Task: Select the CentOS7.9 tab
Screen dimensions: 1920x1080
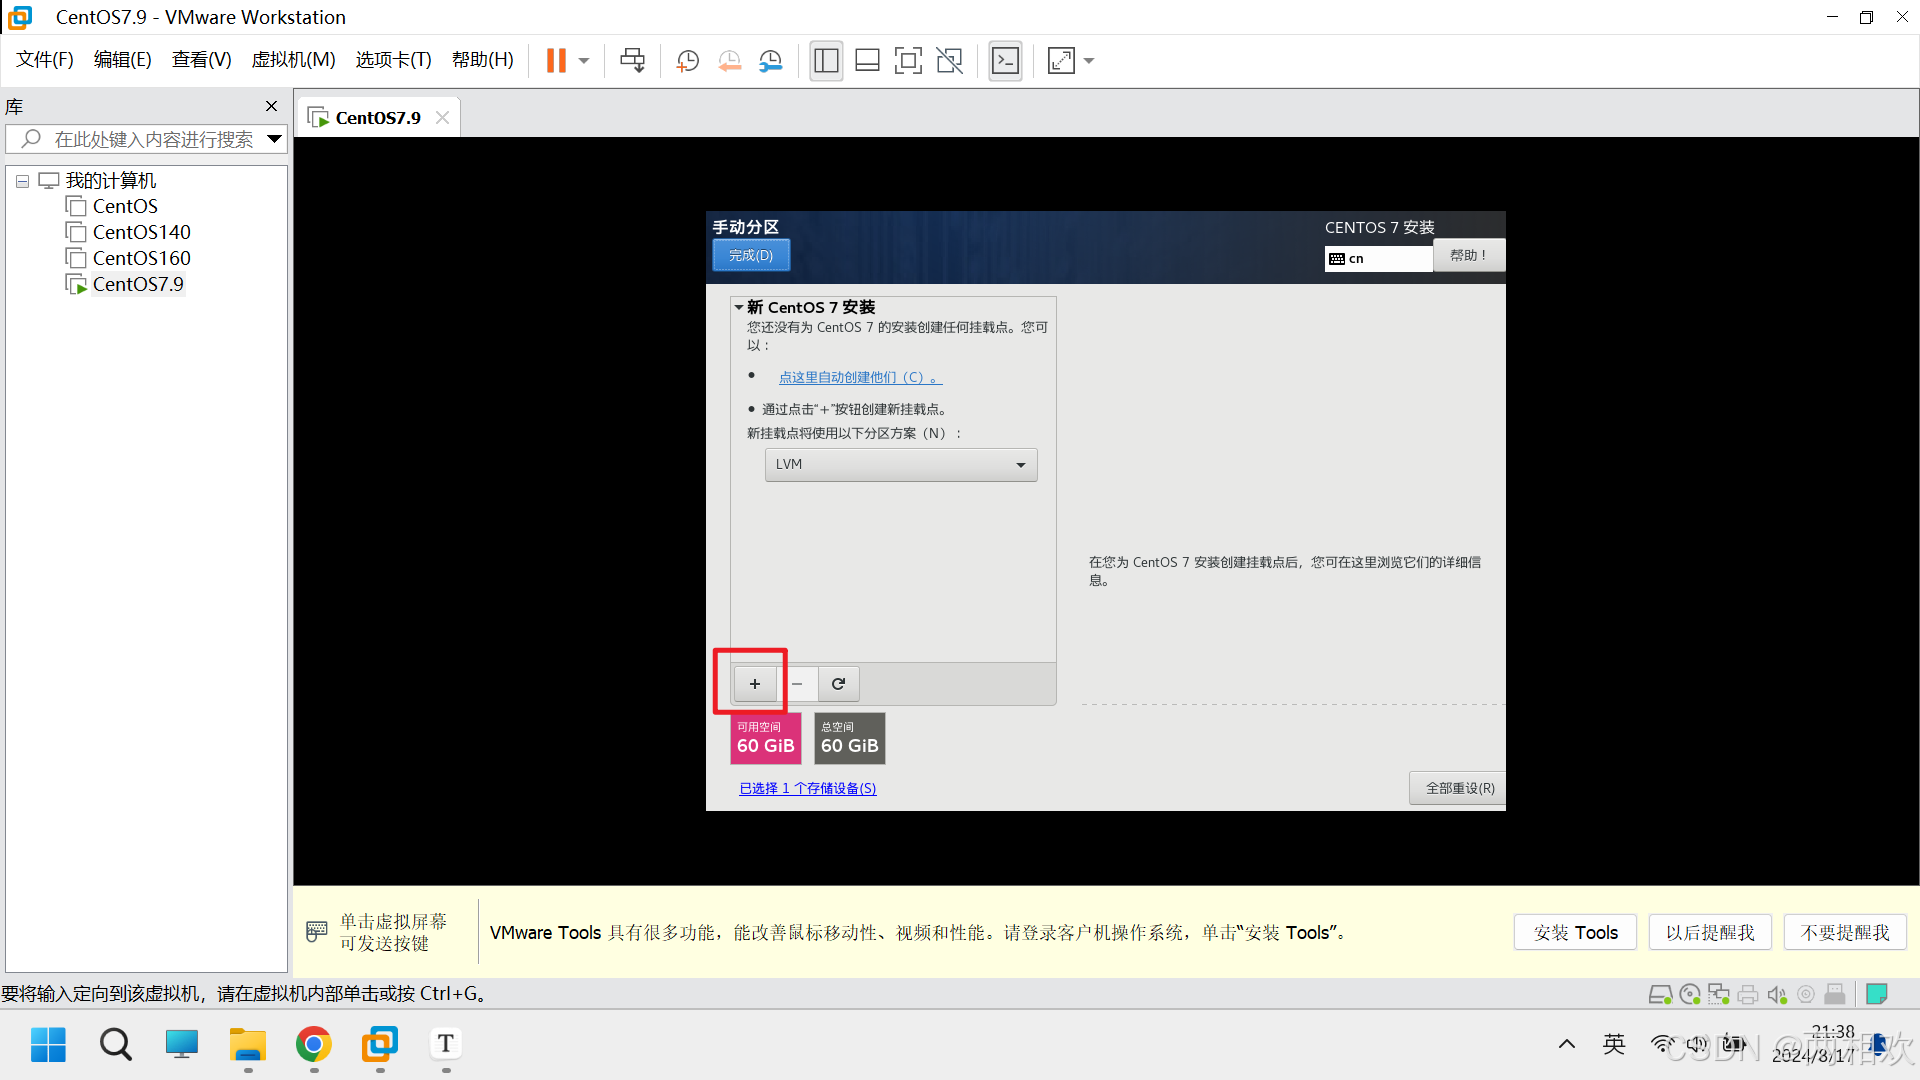Action: point(377,118)
